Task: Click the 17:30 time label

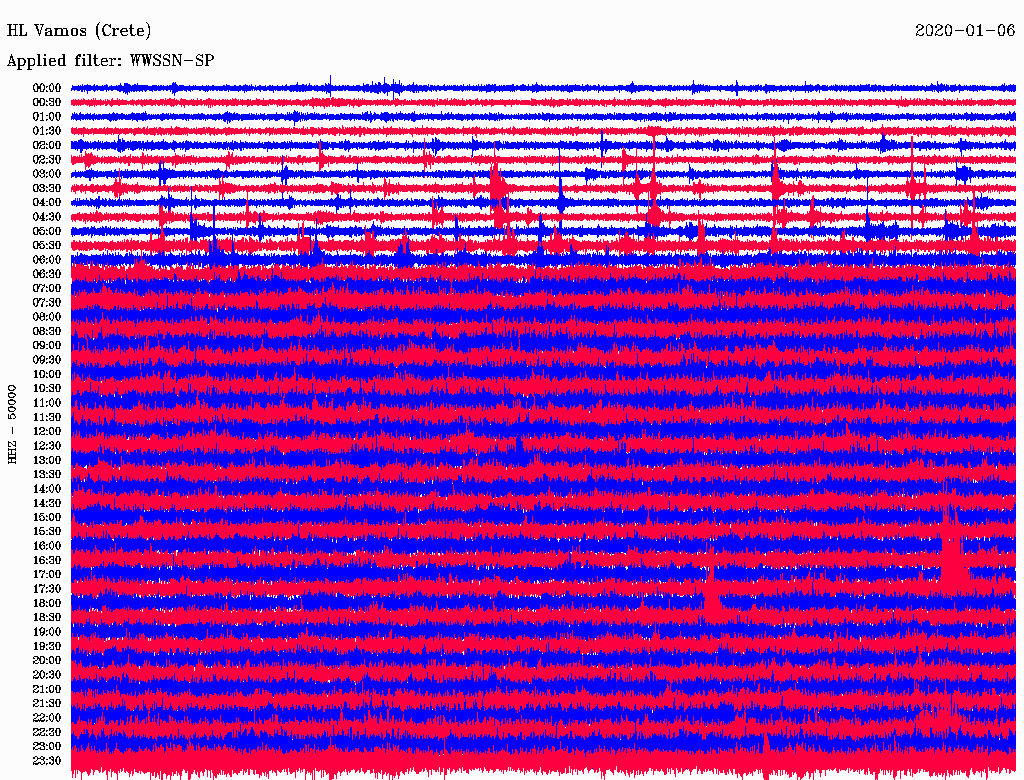Action: coord(47,589)
